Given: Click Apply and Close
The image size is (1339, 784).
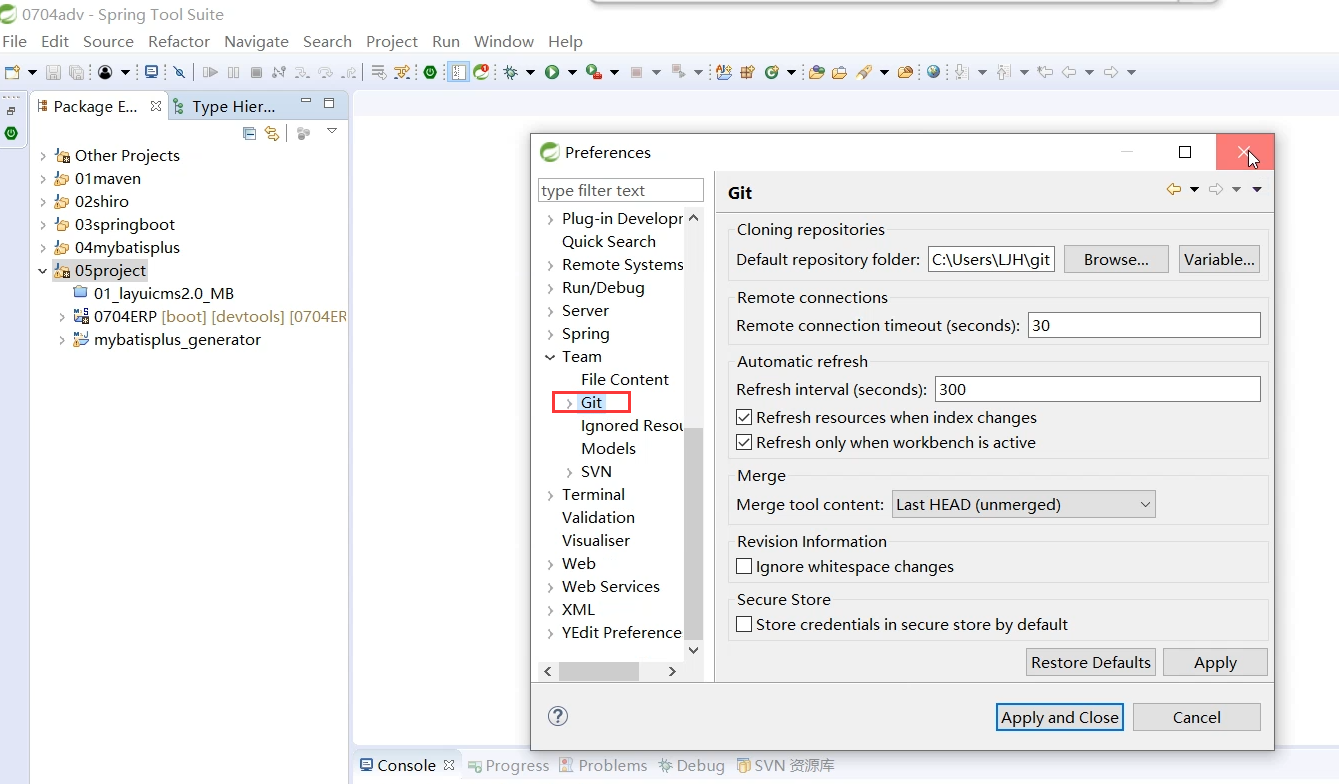Looking at the screenshot, I should 1060,717.
